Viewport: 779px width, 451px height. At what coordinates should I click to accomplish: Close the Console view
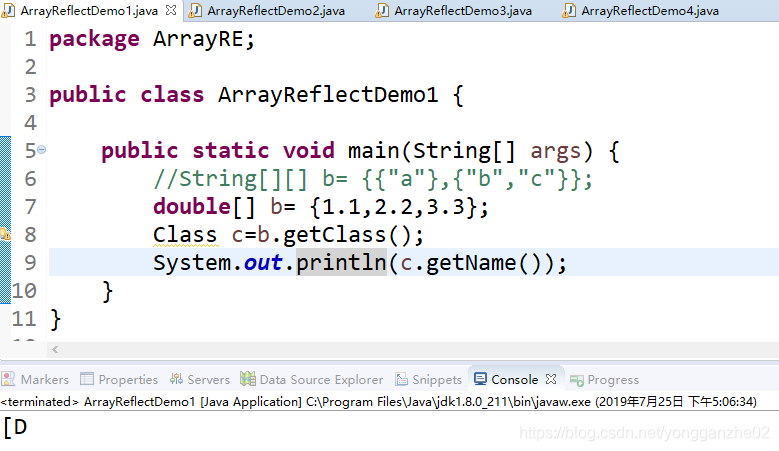point(551,379)
